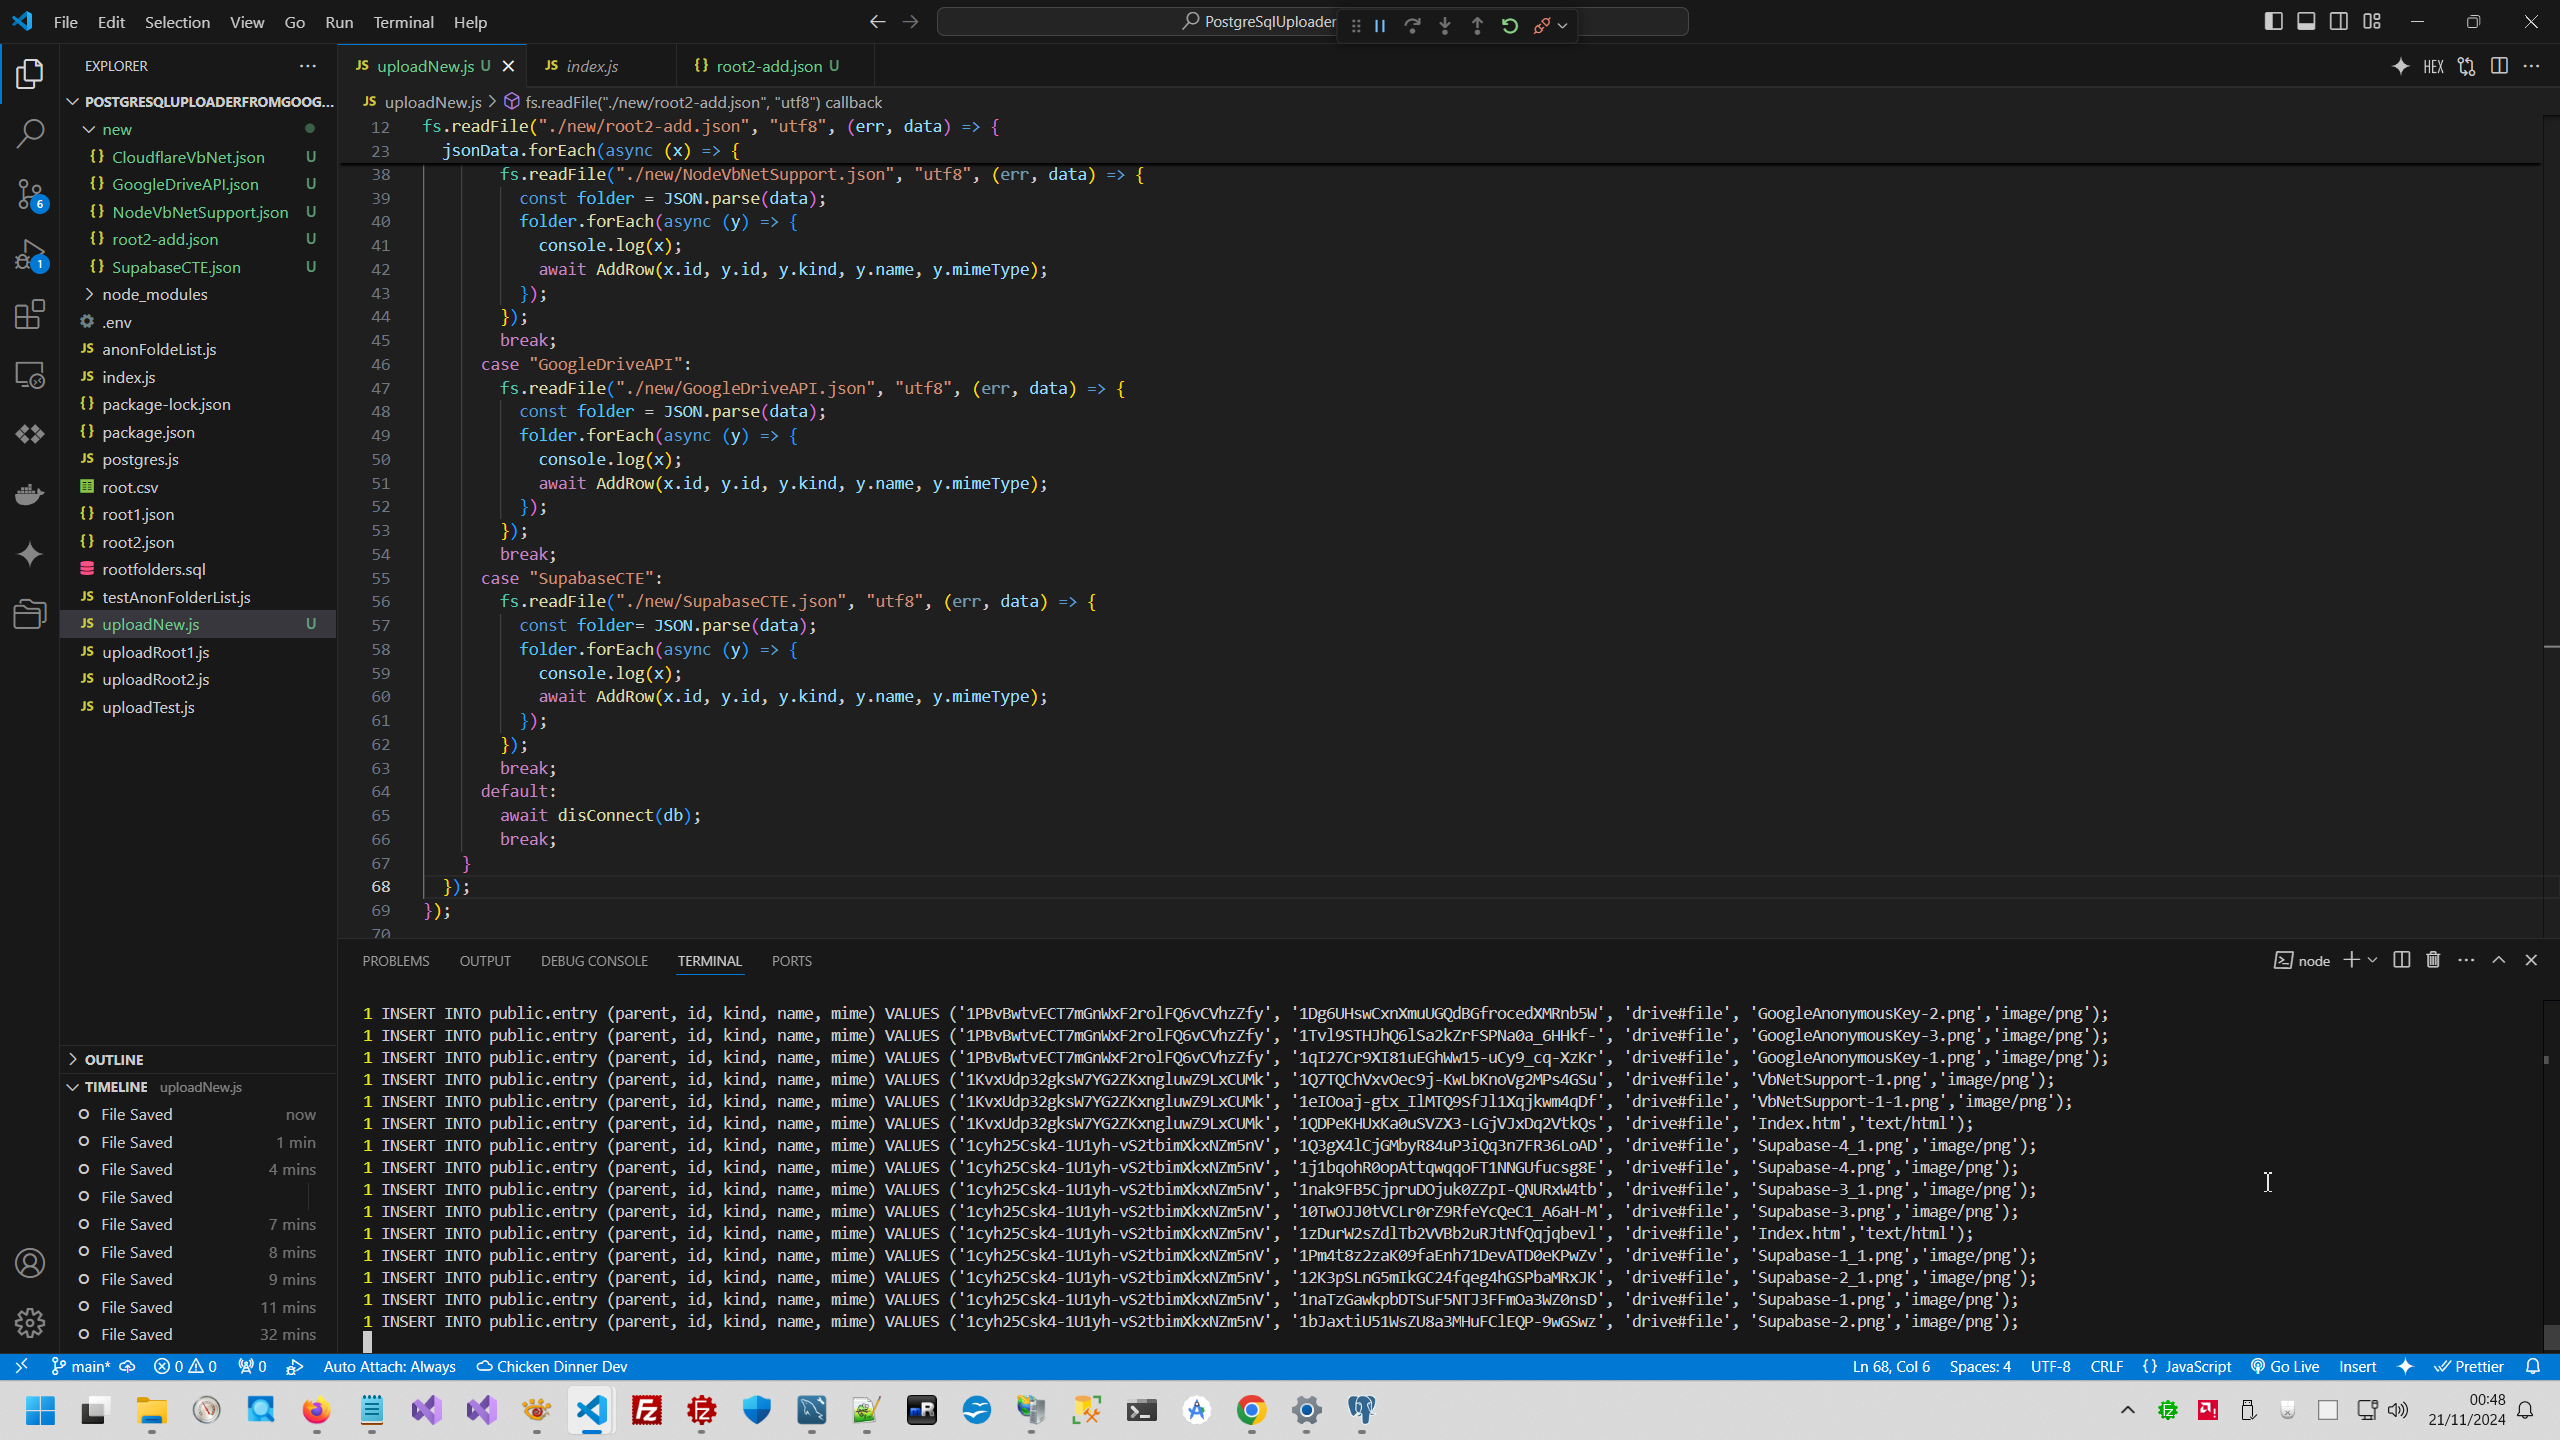This screenshot has width=2560, height=1440.
Task: Toggle the bottom panel layout button
Action: (2306, 22)
